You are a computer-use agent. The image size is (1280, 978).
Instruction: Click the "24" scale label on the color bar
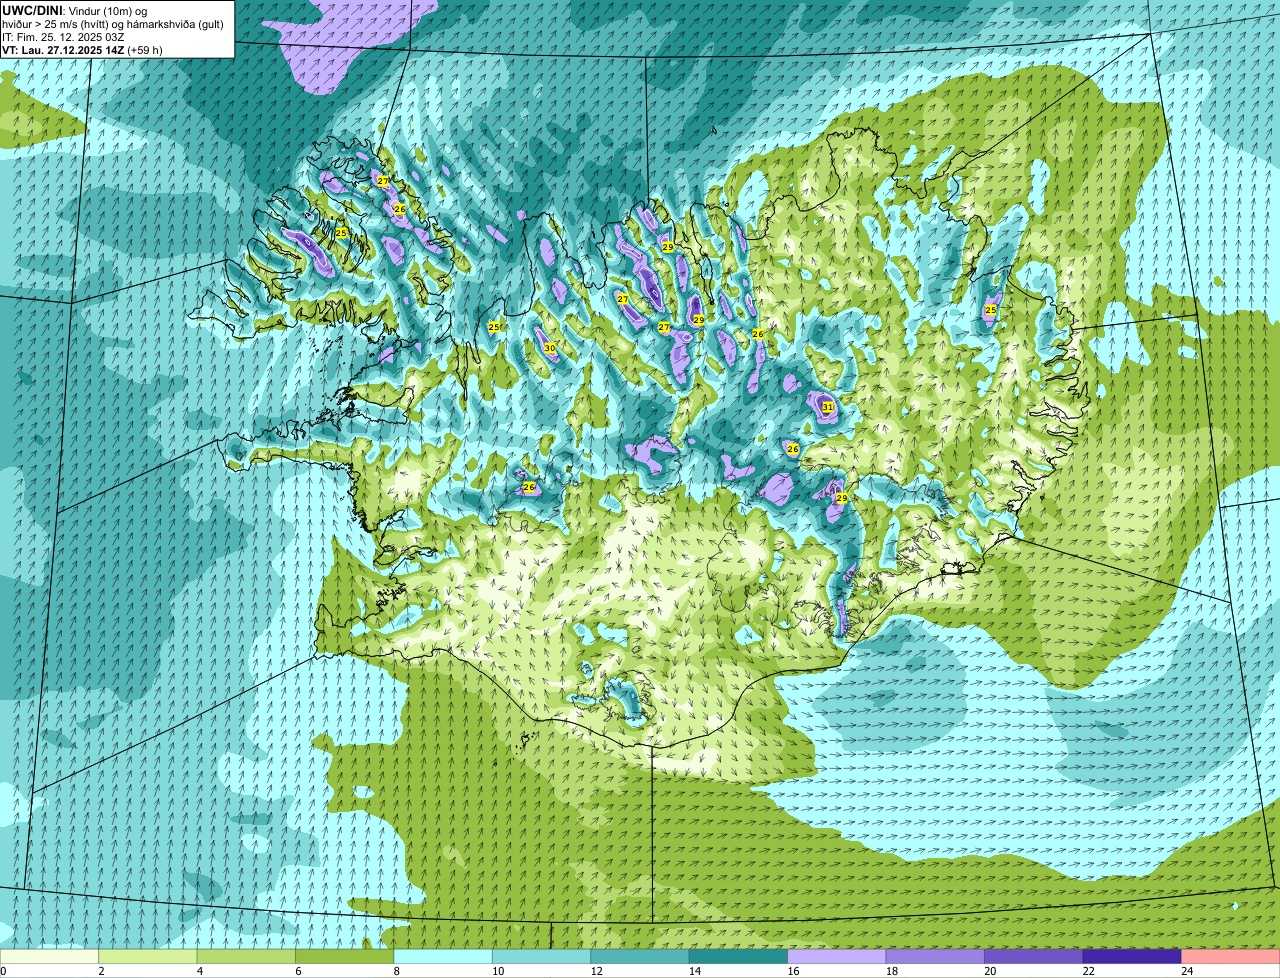1187,970
